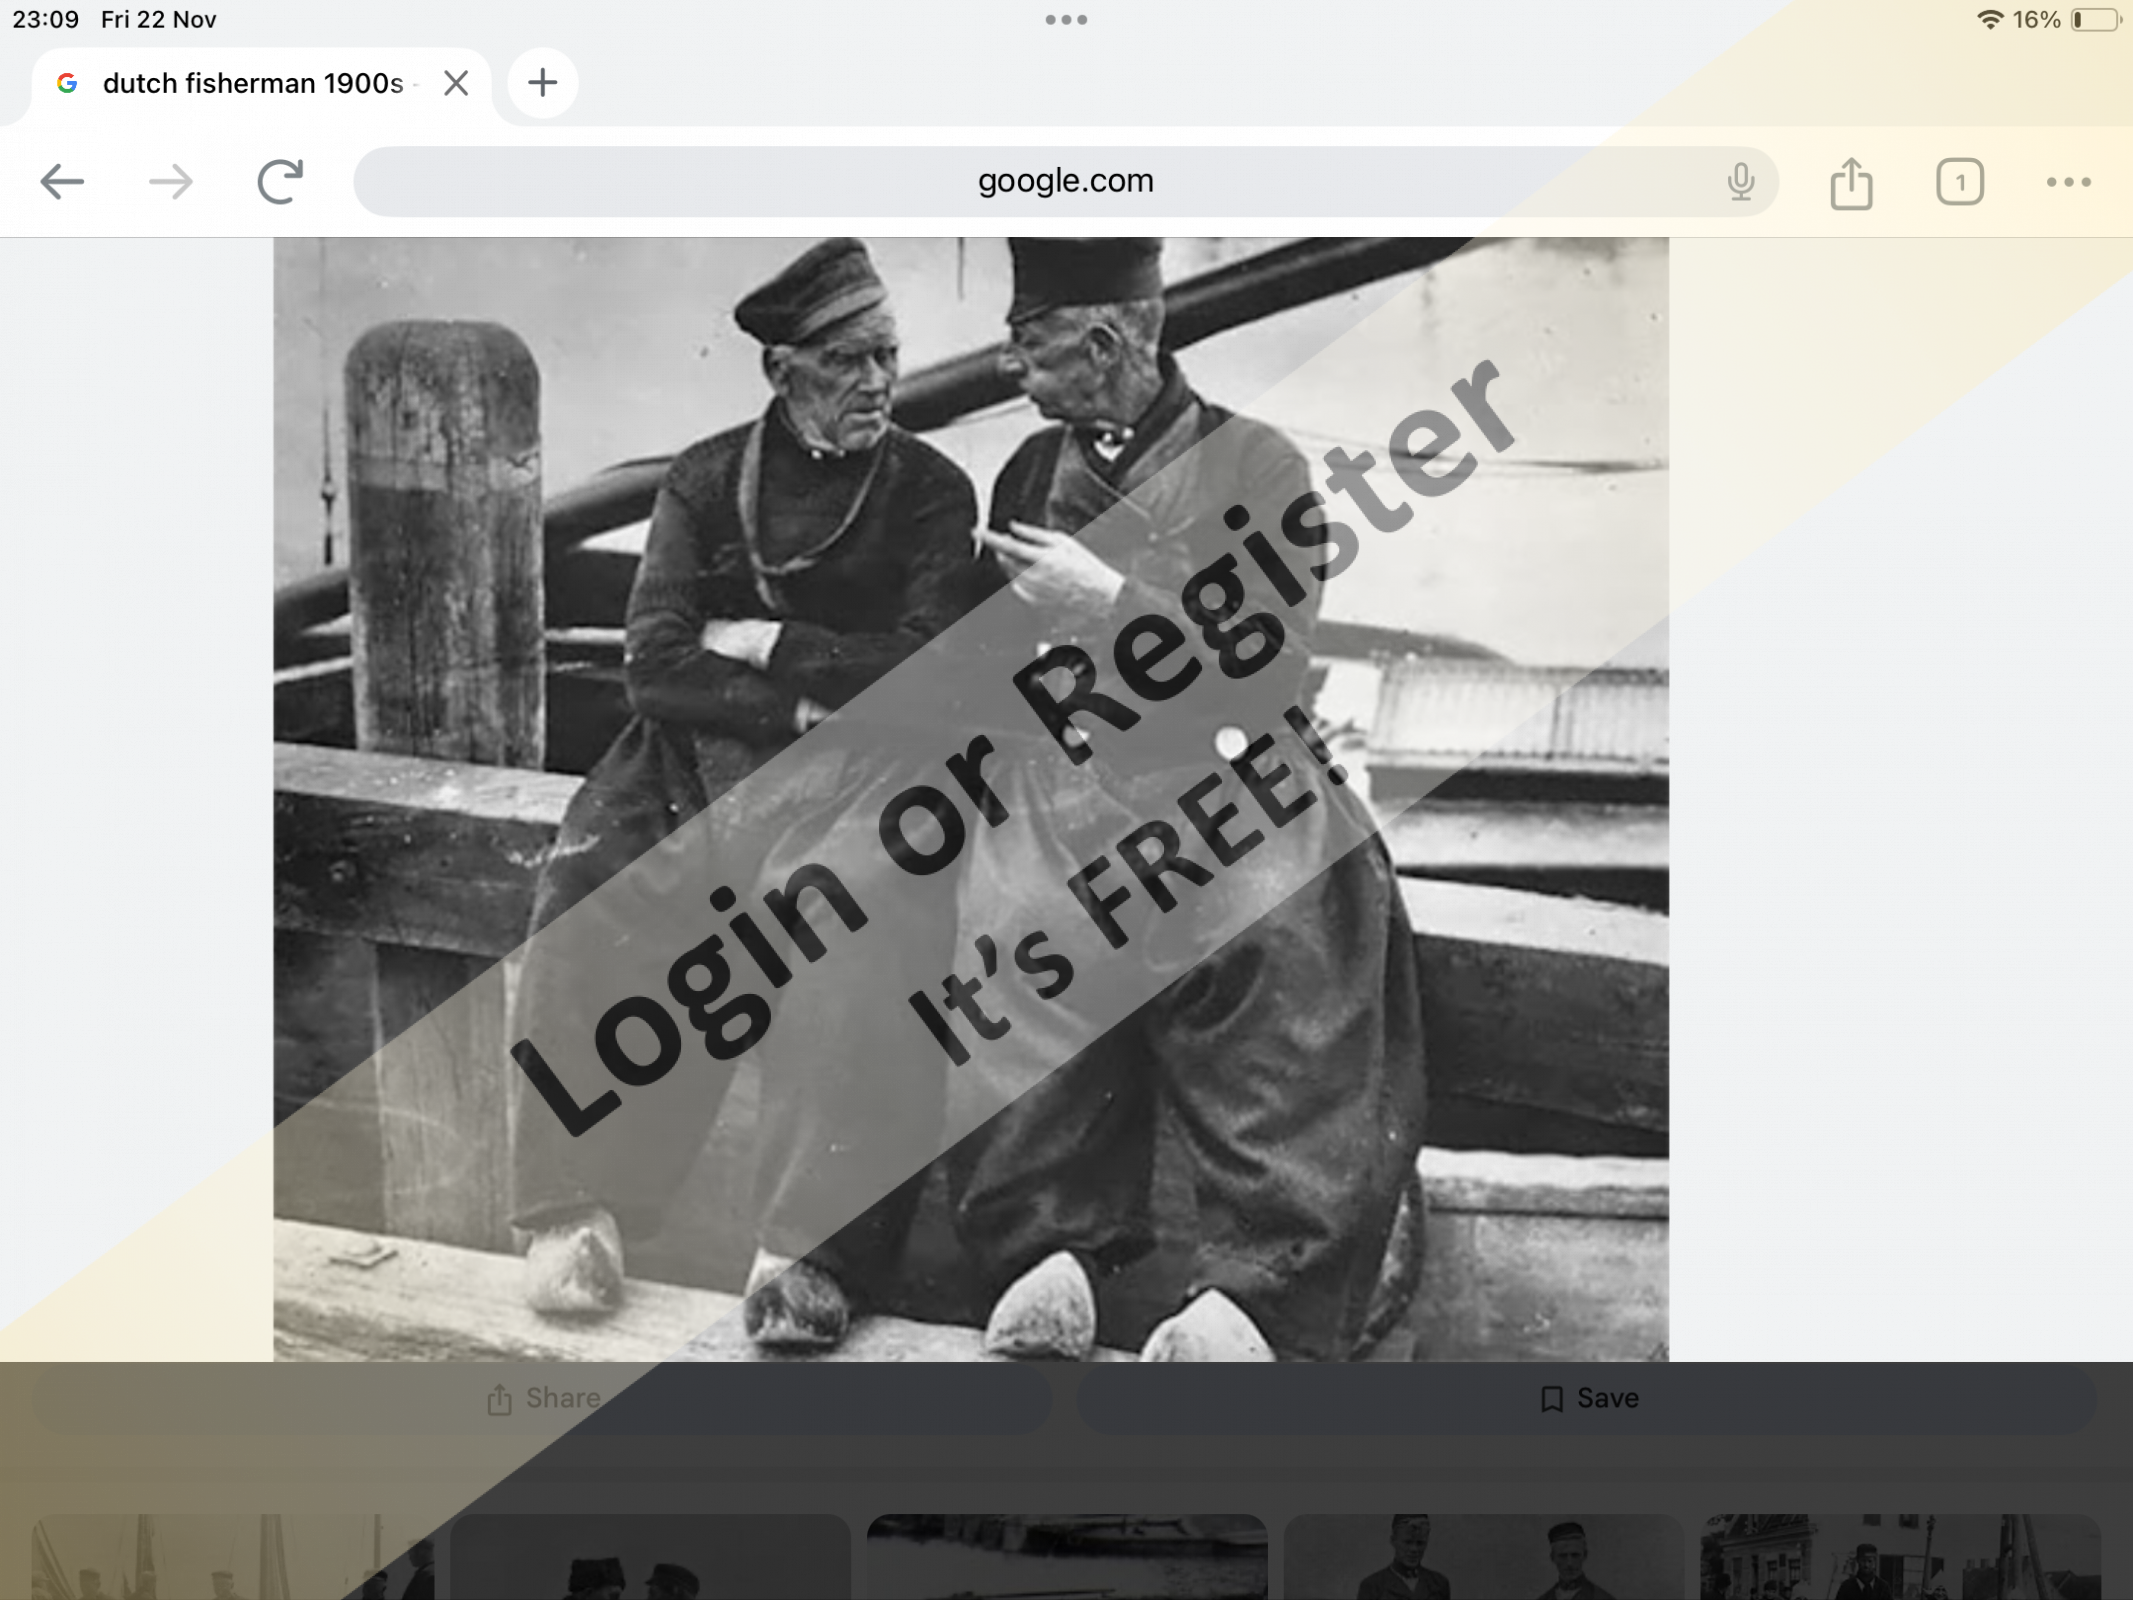Open the tab switcher showing 1 tab
Viewport: 2133px width, 1600px height.
[1959, 182]
